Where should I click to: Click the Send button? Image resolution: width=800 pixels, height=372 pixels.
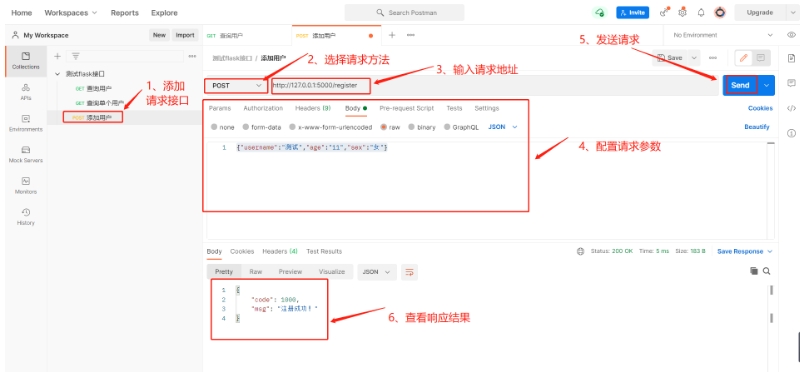click(740, 86)
